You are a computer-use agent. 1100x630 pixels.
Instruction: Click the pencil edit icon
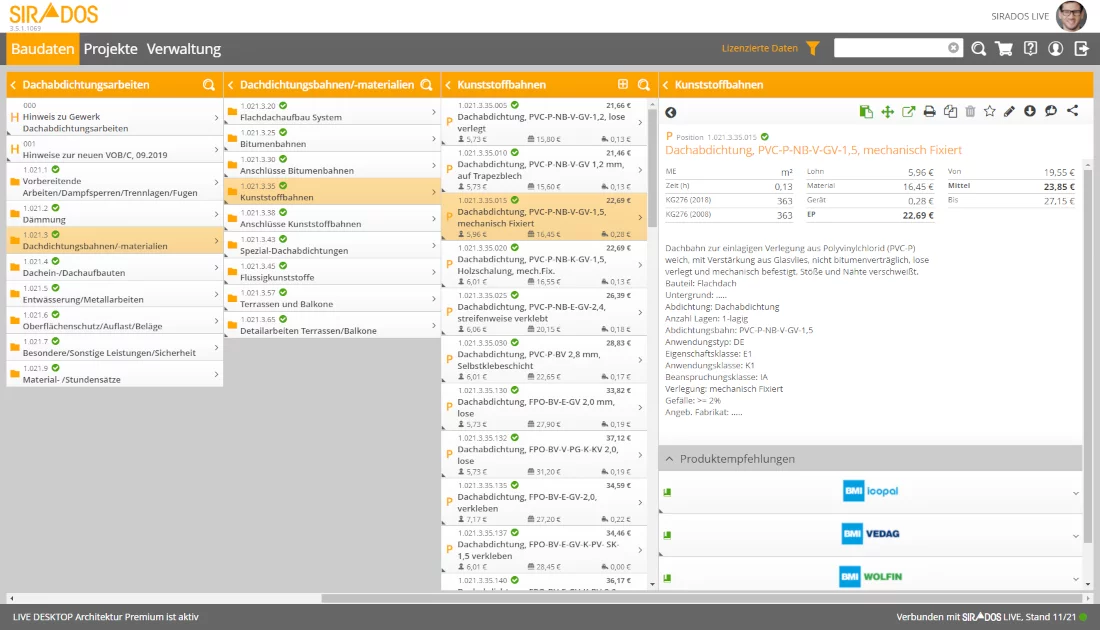1009,112
